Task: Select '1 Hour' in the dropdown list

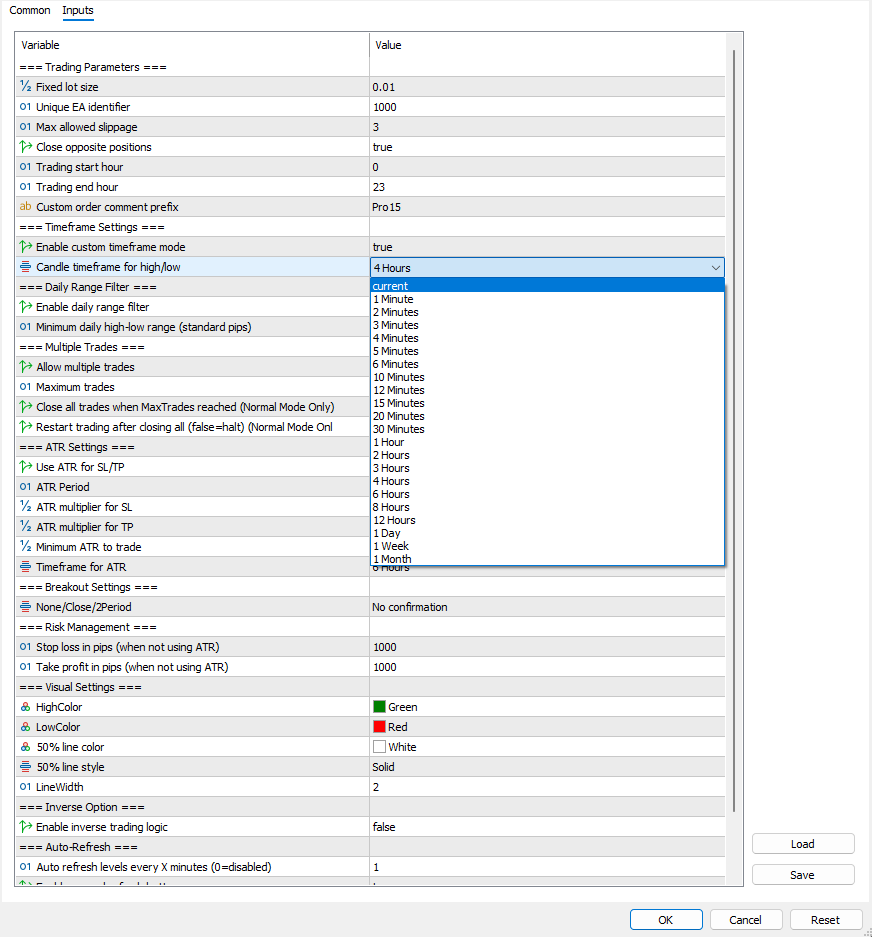Action: tap(547, 442)
